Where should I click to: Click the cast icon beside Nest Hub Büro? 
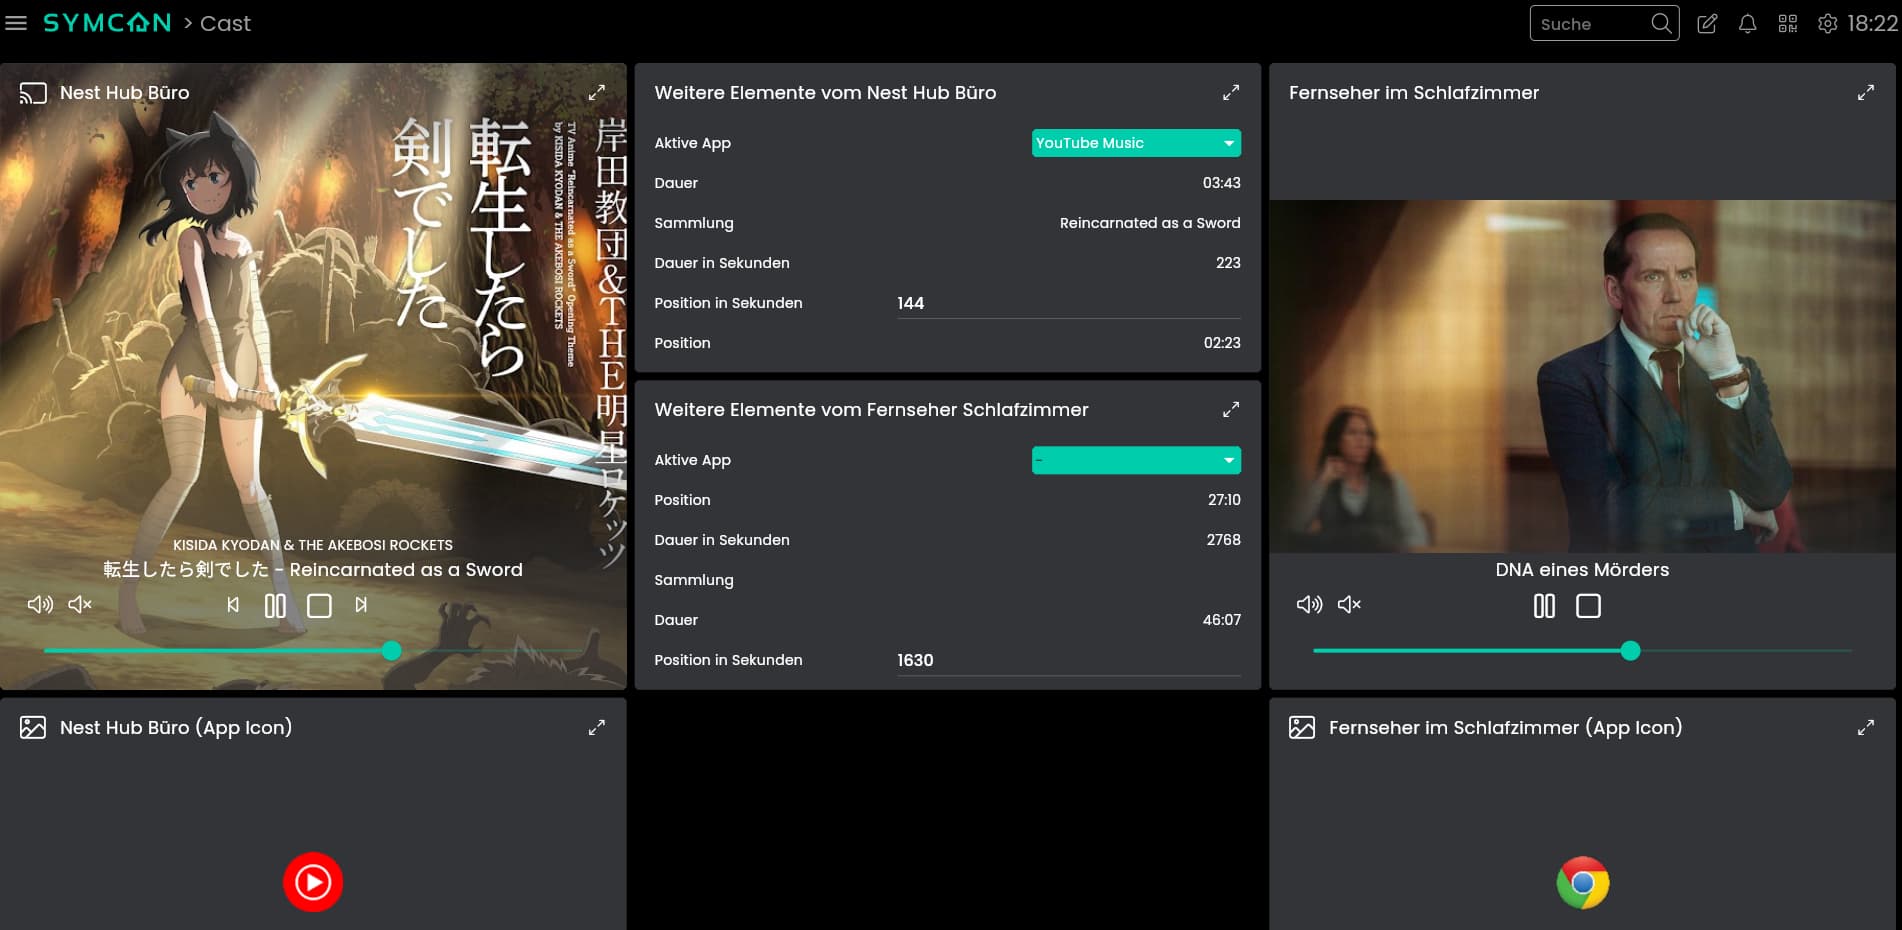click(x=33, y=93)
